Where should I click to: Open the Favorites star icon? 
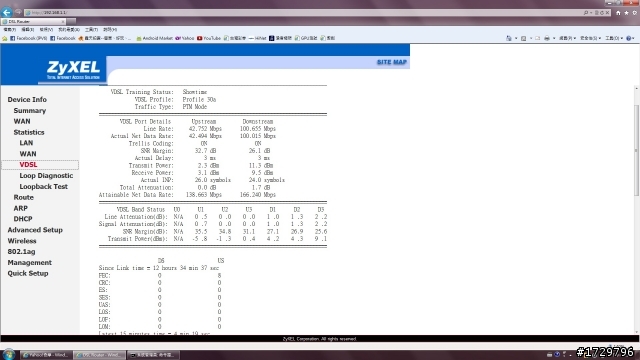[626, 13]
